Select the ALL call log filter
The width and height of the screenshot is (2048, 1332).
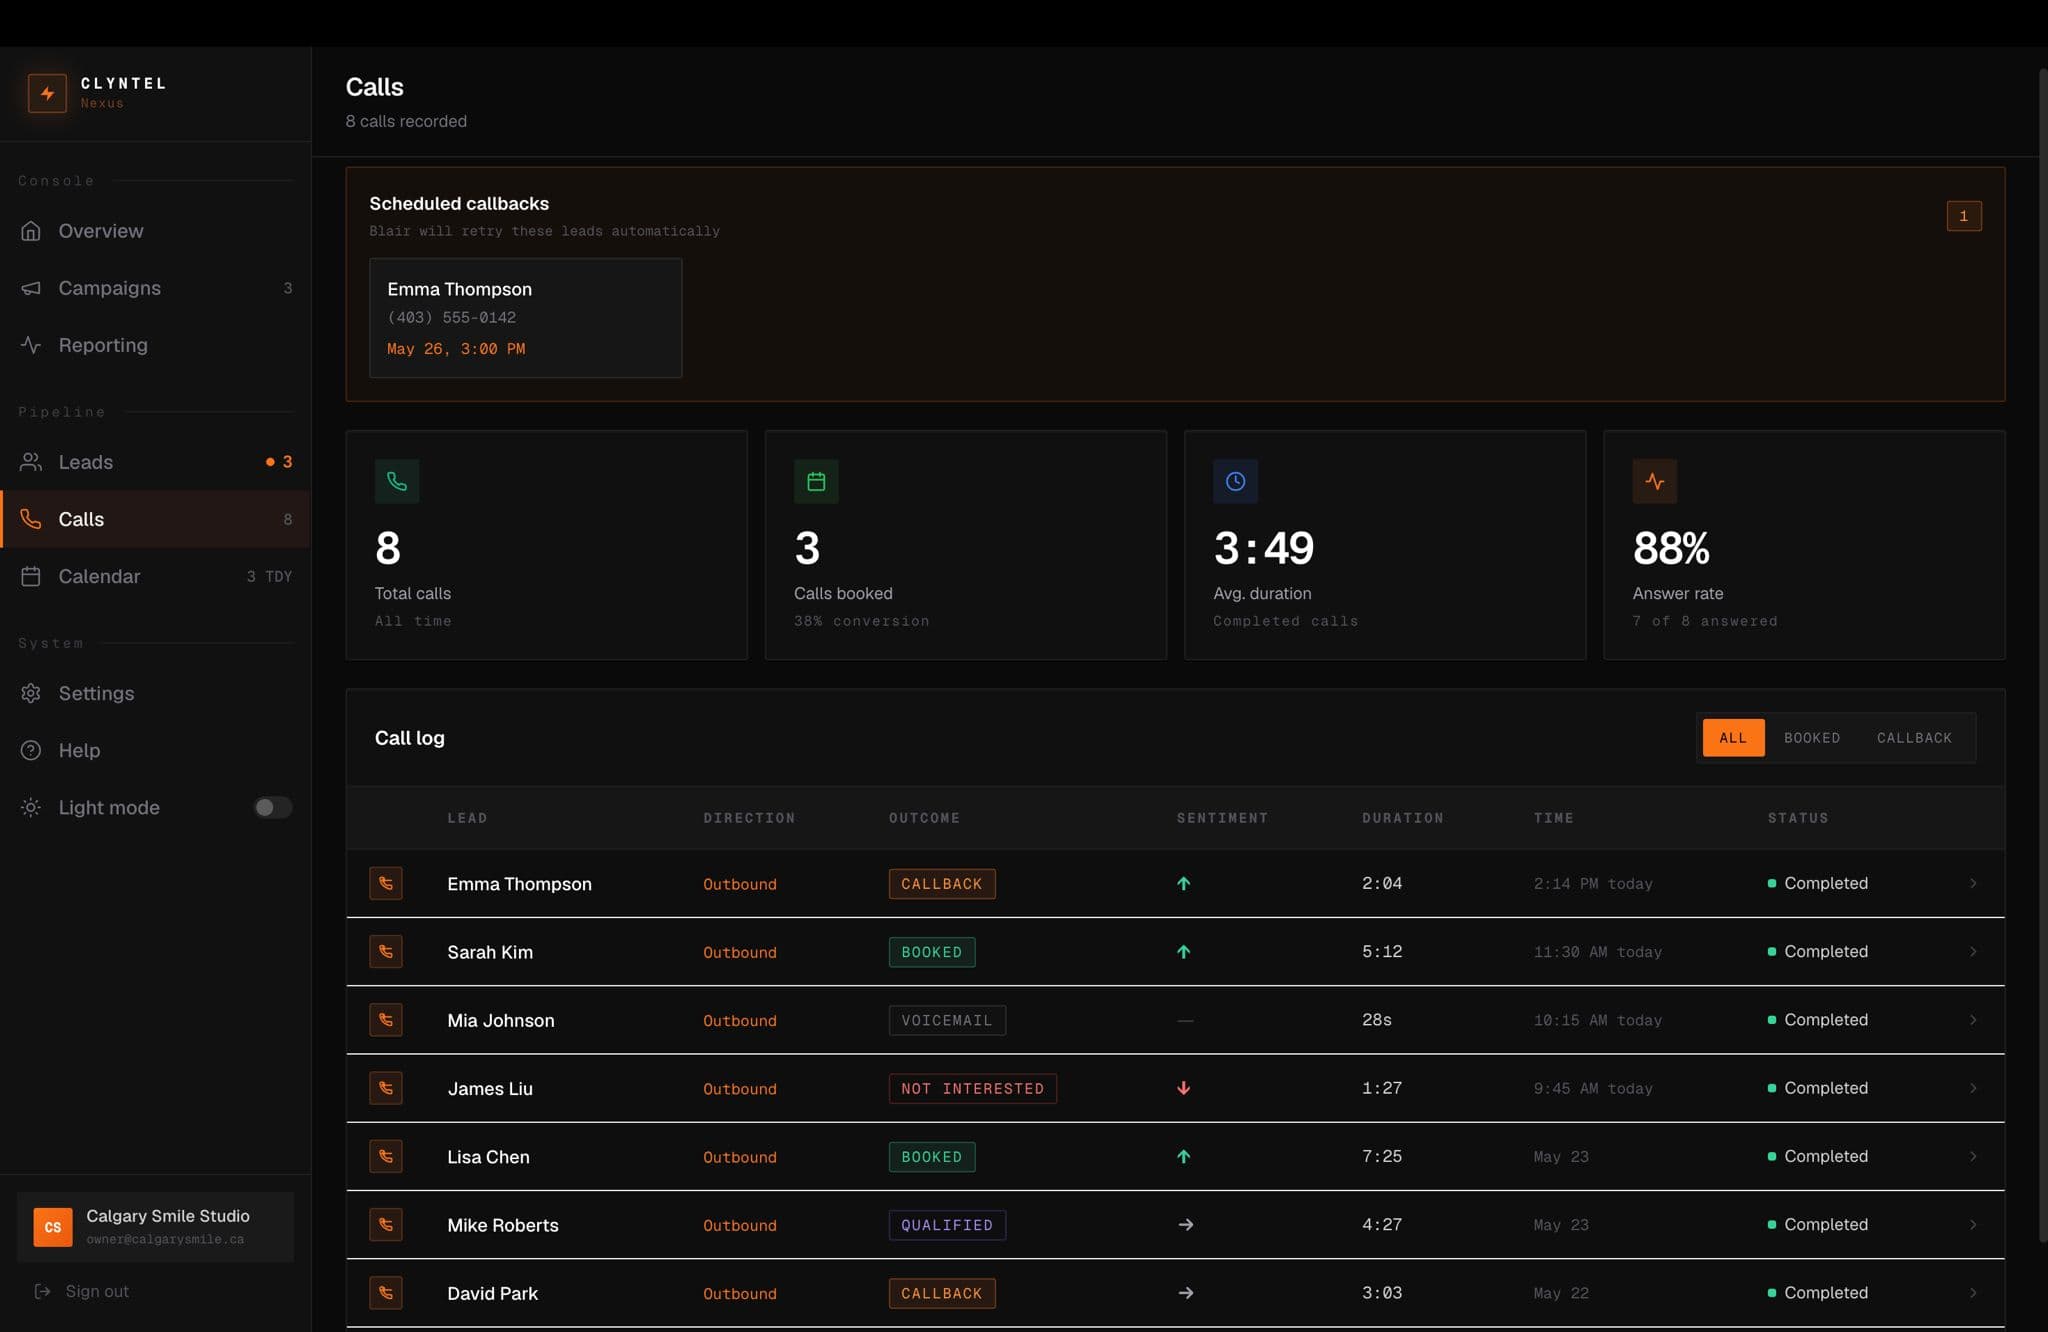(x=1733, y=738)
